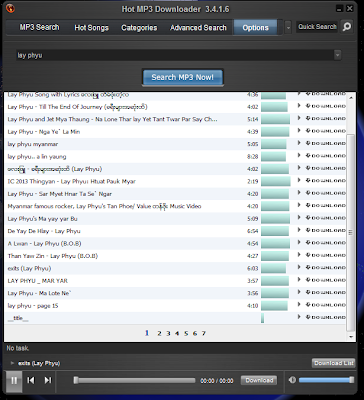Play preview for 'De Yay De Hlay - Lay Phyu'
This screenshot has width=364, height=400.
(299, 230)
